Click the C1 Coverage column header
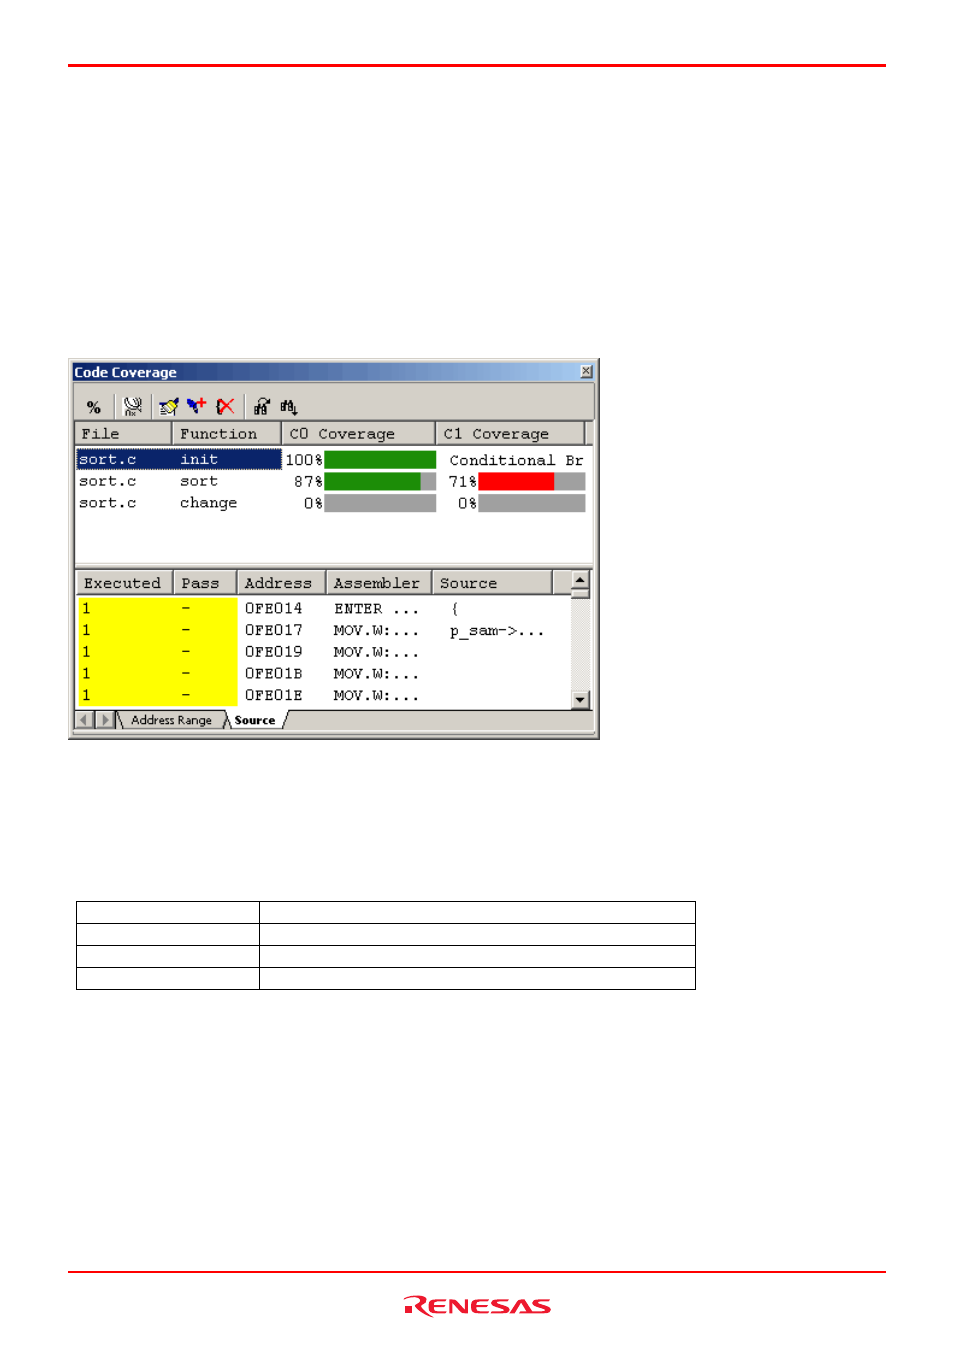This screenshot has height=1350, width=954. coord(510,433)
